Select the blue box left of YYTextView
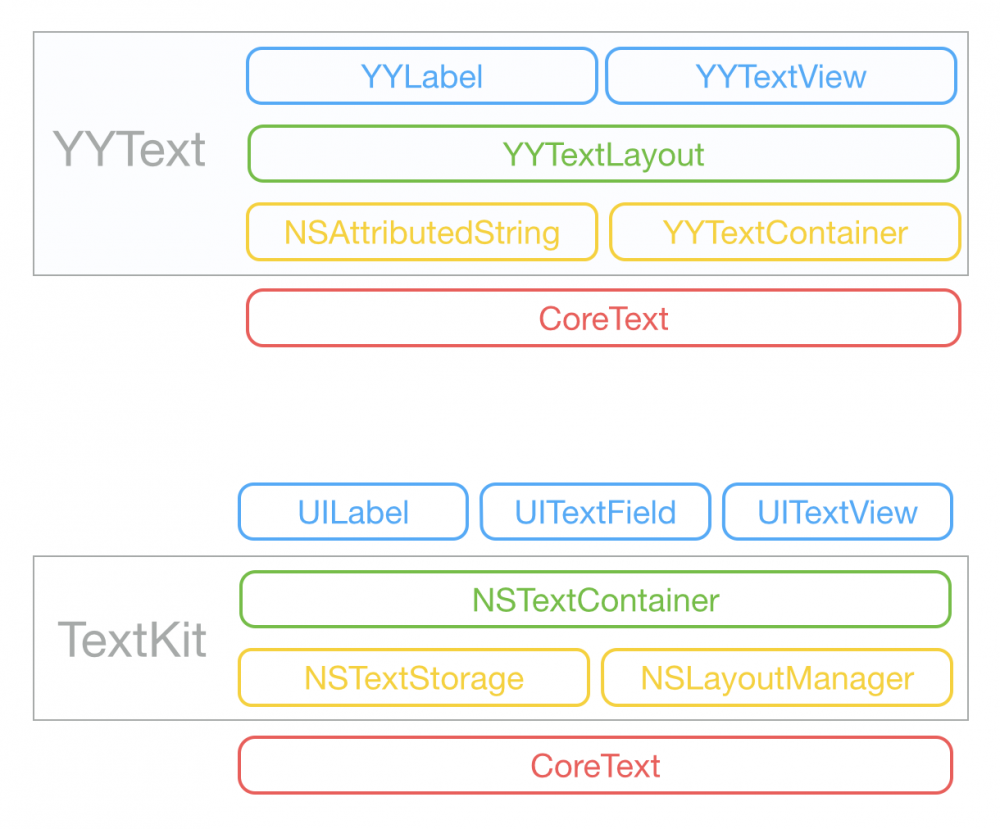1000x829 pixels. [421, 77]
